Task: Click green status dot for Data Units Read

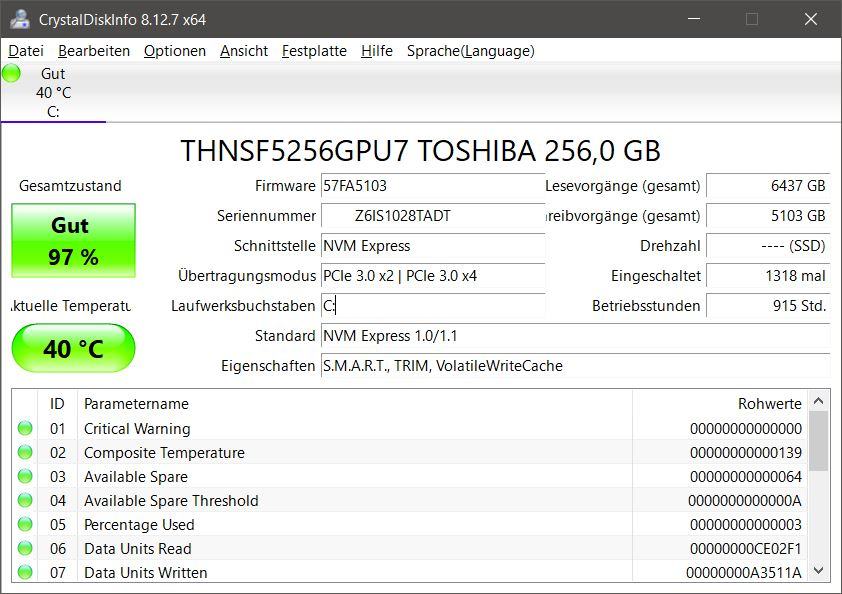Action: coord(25,548)
